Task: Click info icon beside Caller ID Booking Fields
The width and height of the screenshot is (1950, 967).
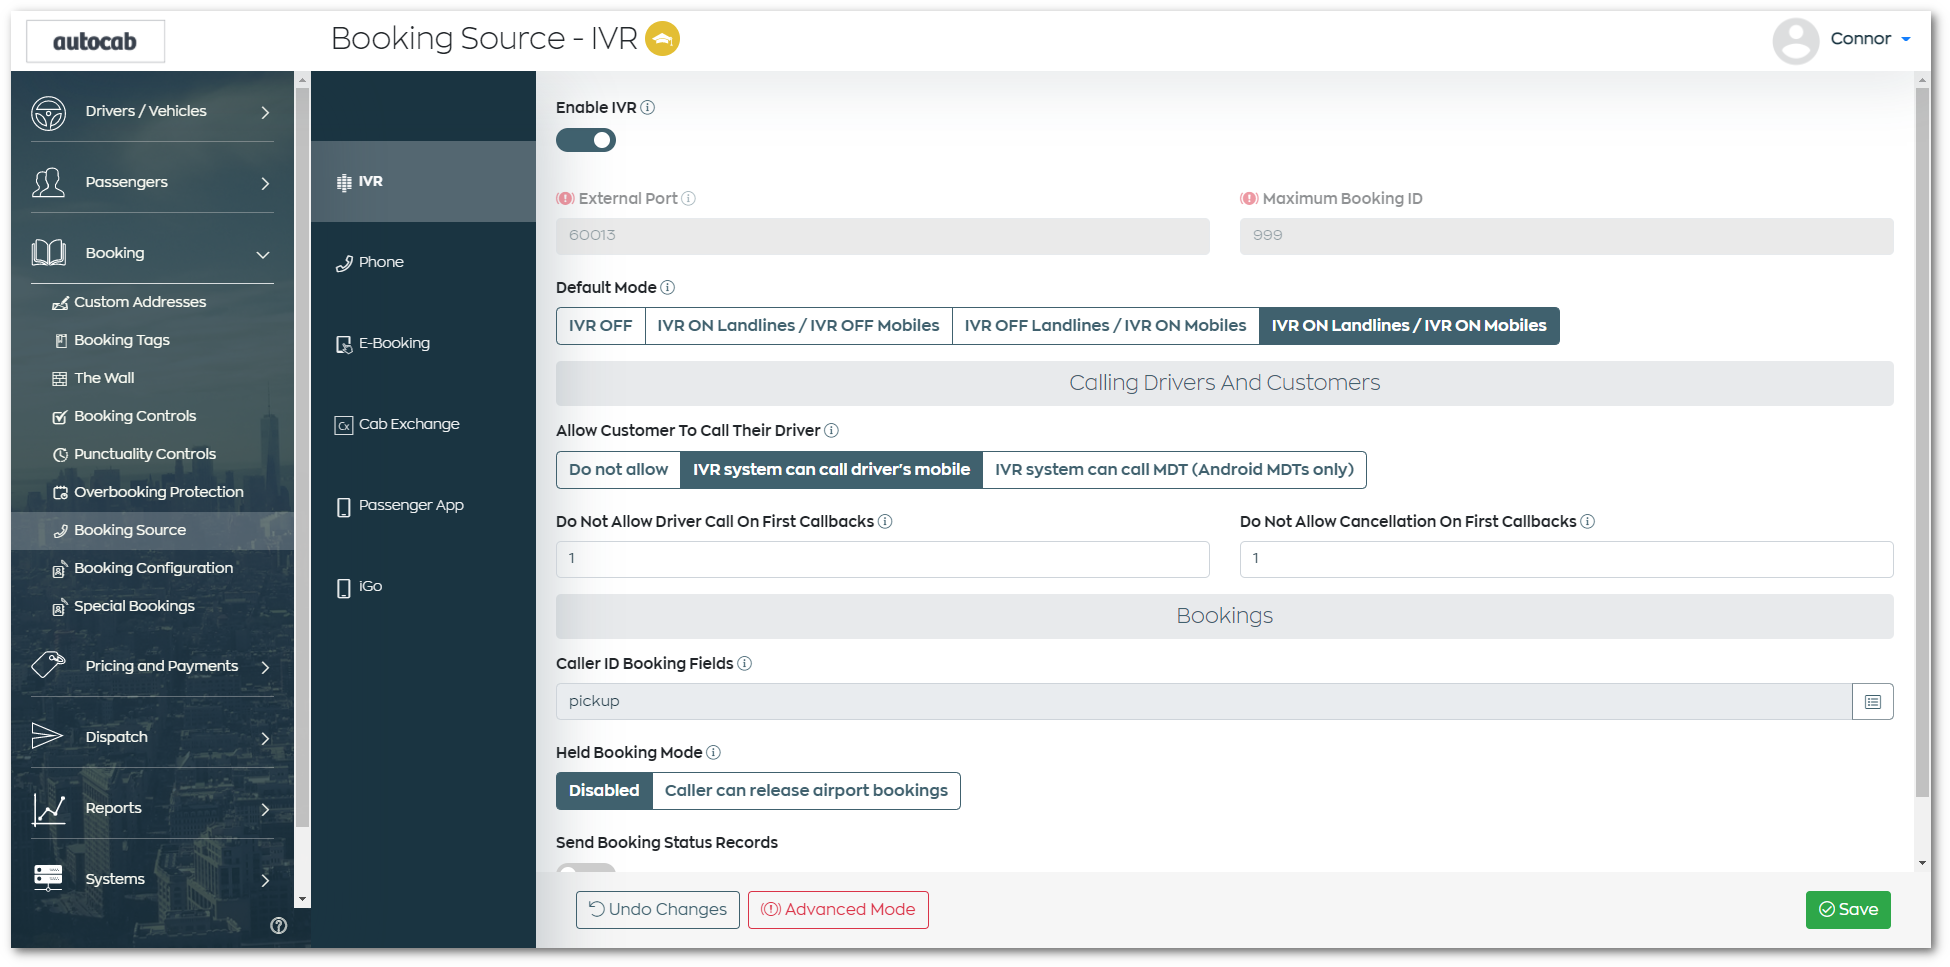Action: click(x=745, y=663)
